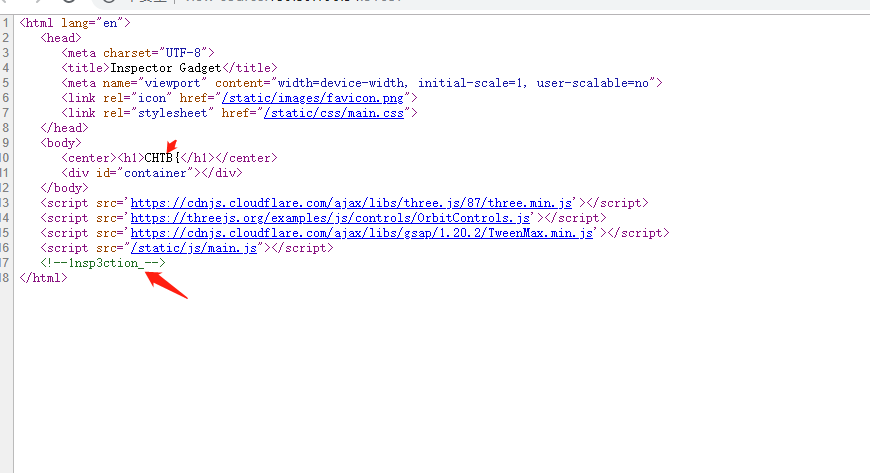Open the /static/js/main.js script link

click(194, 248)
